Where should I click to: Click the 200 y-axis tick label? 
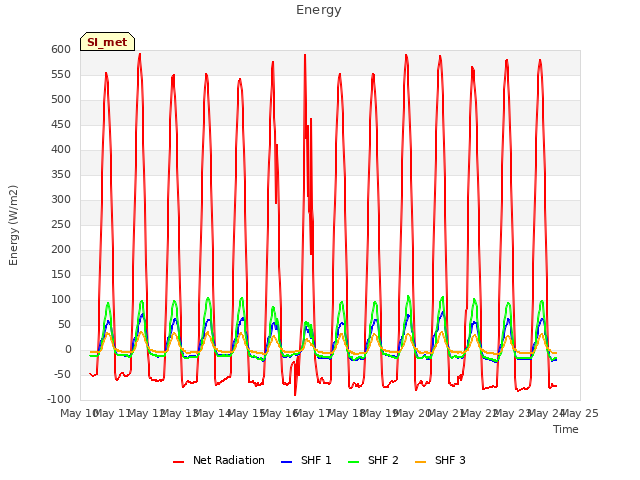click(61, 250)
